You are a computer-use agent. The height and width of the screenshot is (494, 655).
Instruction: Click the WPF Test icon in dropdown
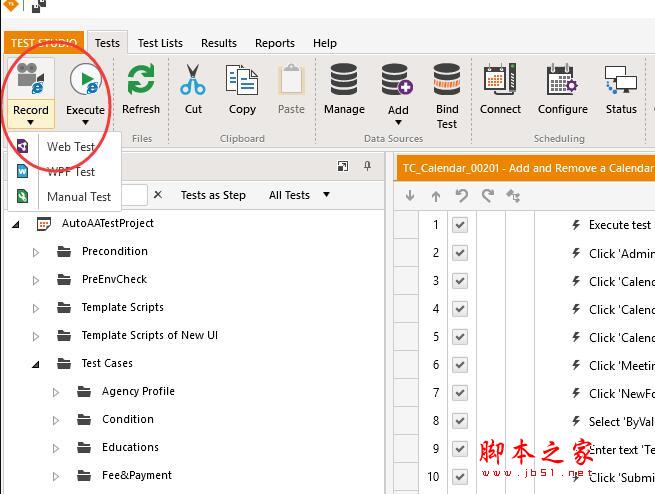click(23, 171)
